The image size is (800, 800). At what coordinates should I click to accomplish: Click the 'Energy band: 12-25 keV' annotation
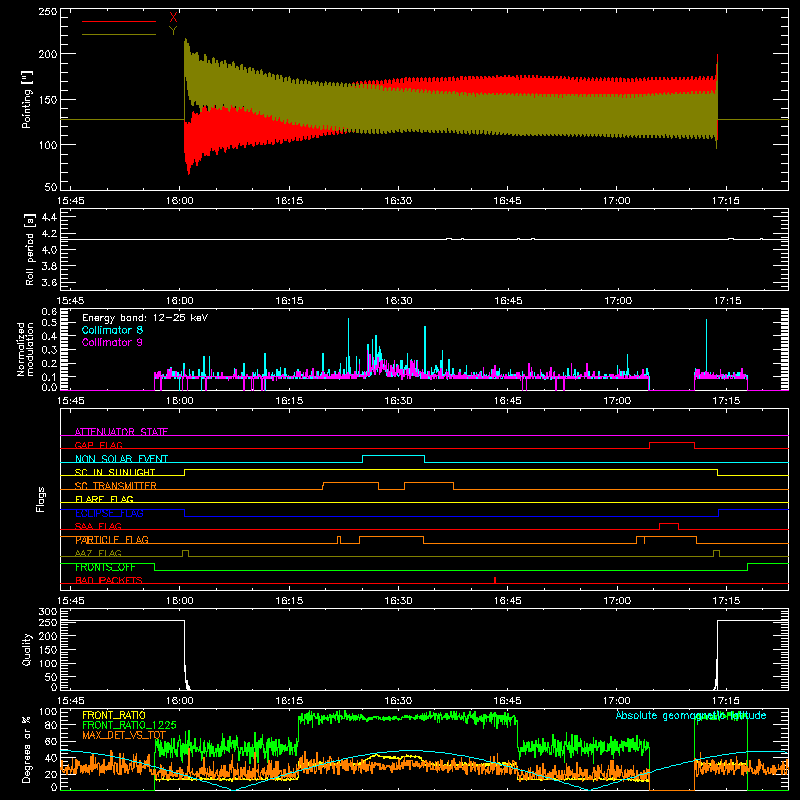[x=145, y=318]
